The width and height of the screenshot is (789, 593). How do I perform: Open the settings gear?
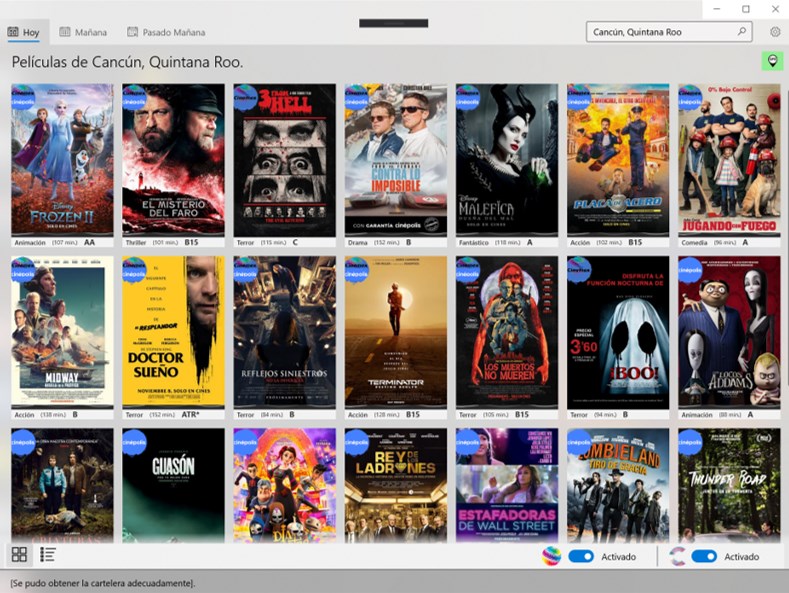pyautogui.click(x=775, y=32)
